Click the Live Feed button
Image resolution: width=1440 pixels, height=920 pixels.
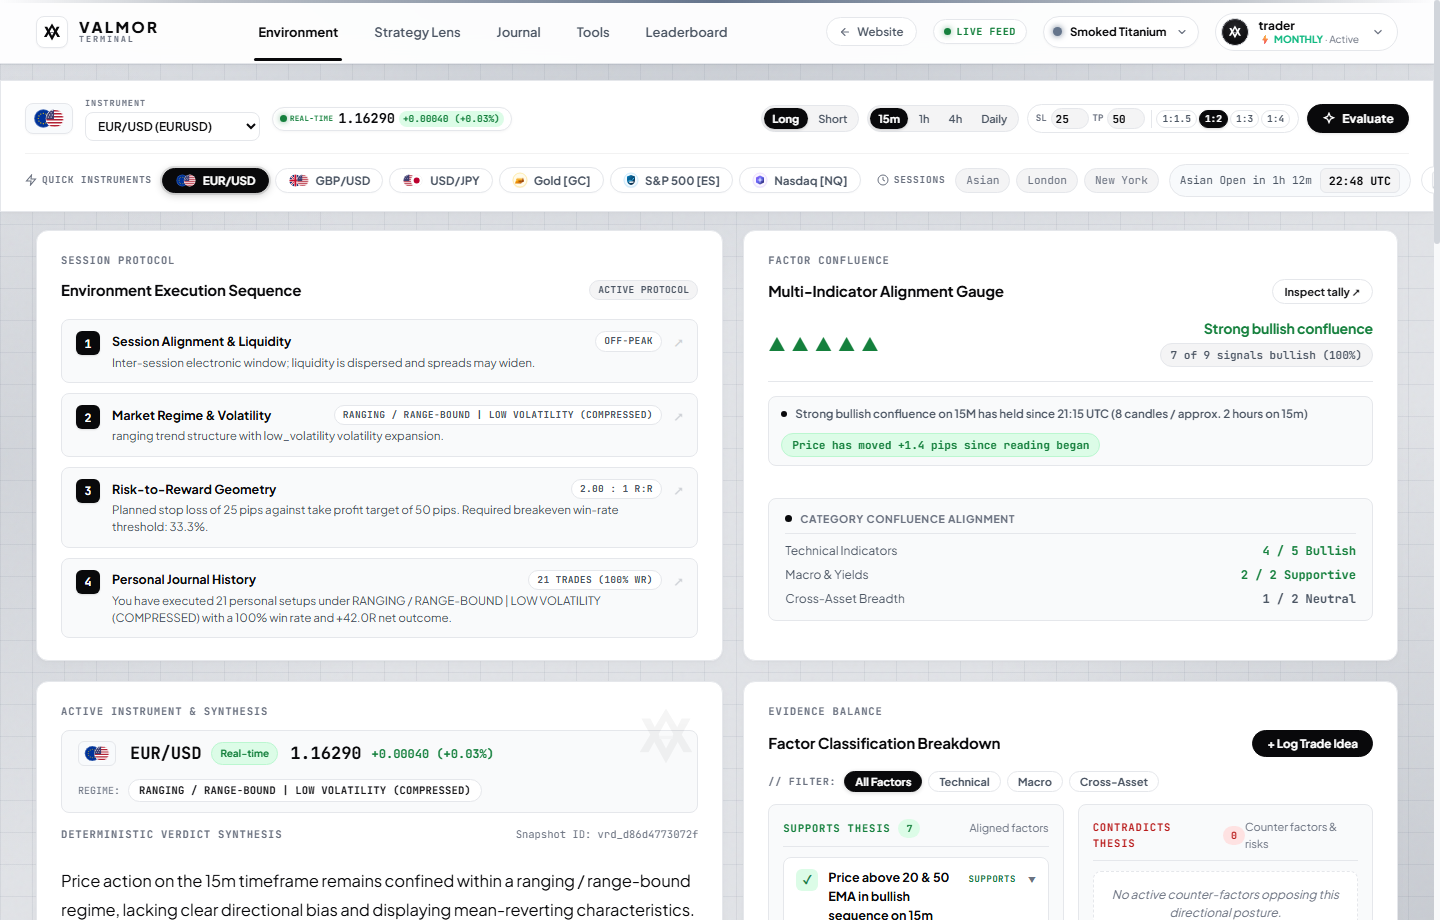pos(980,32)
